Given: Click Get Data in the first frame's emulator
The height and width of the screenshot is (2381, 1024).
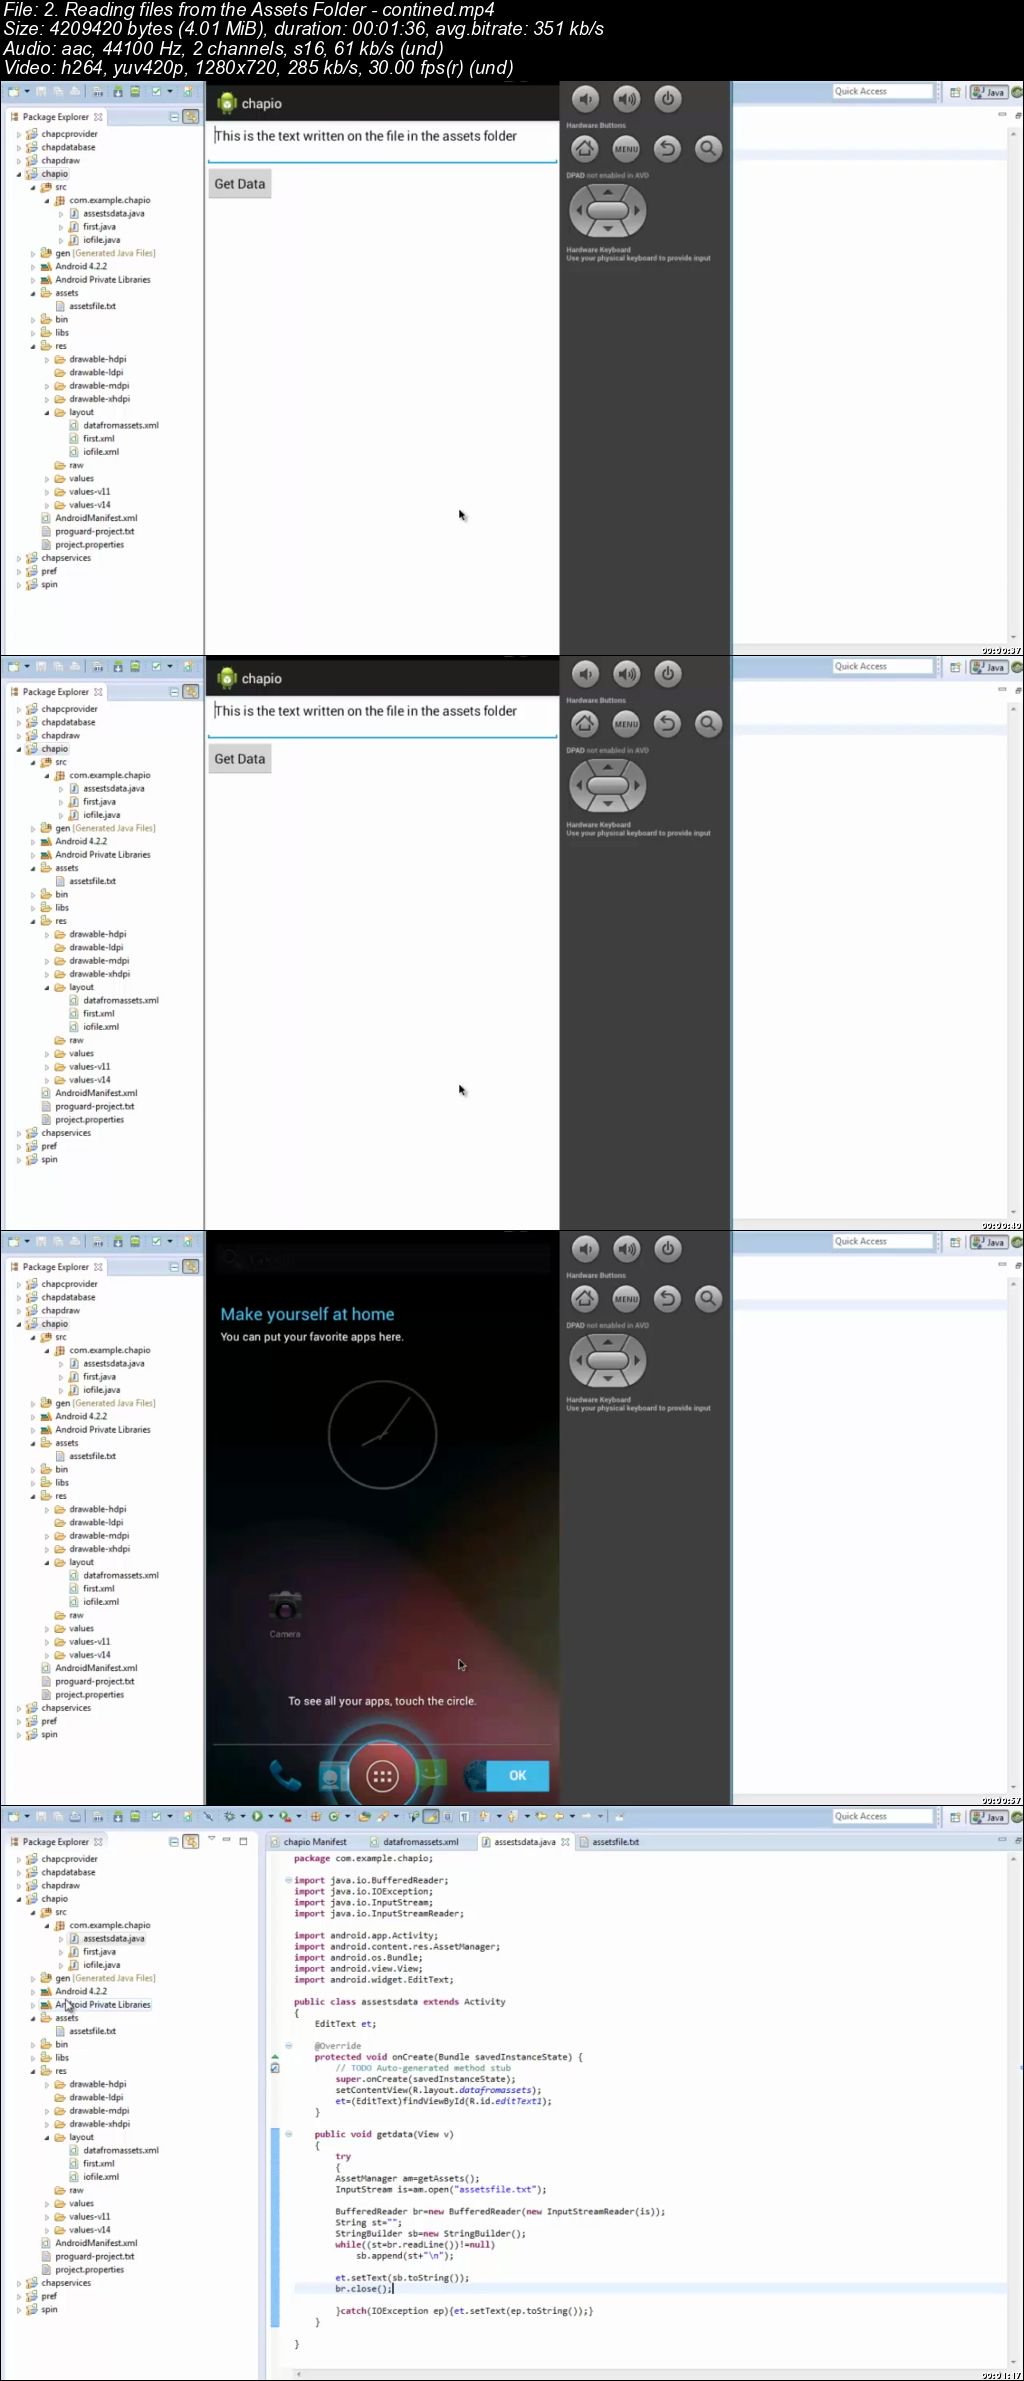Looking at the screenshot, I should pos(240,184).
